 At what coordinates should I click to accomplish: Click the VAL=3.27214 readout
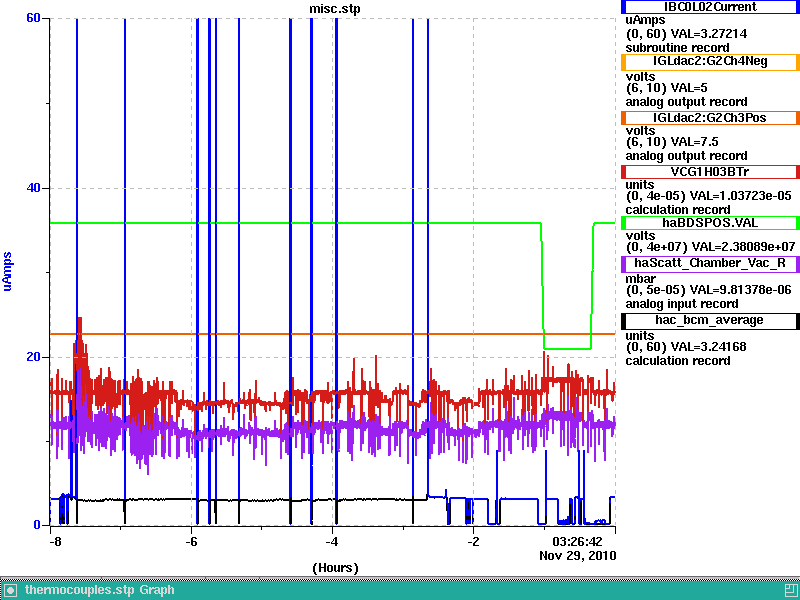point(709,34)
